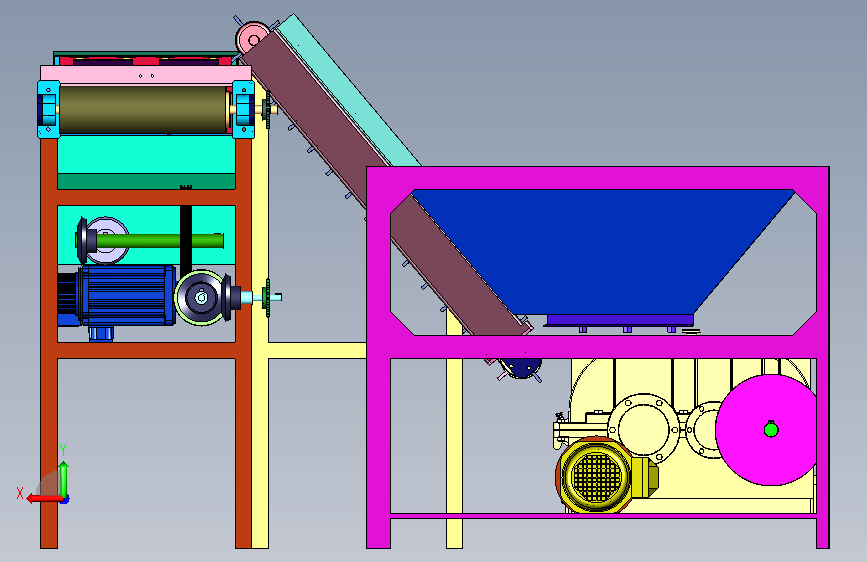Screen dimensions: 867x562
Task: Select the green-rimmed pulley beside motor
Action: (x=200, y=298)
